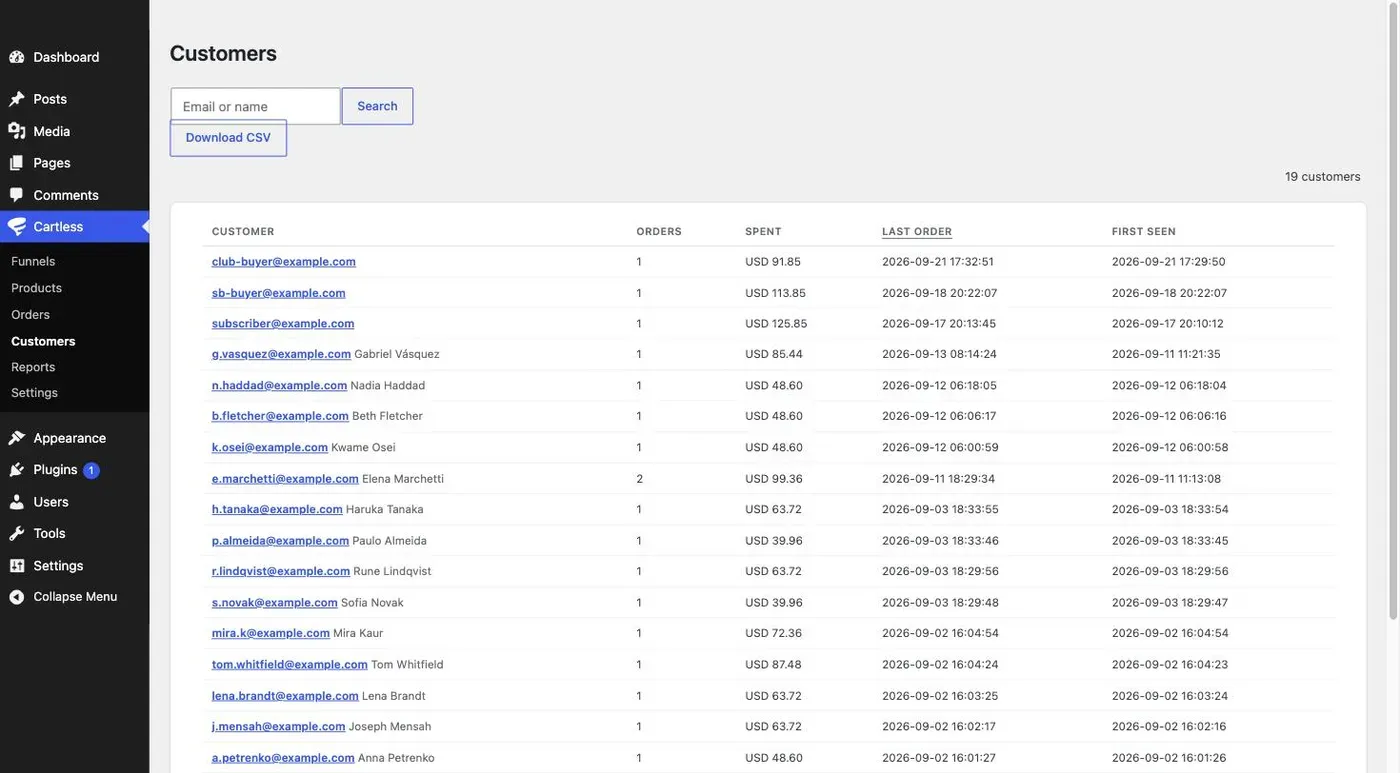Open p.almeida@example.com customer
Screen dimensions: 1400x773
(280, 541)
